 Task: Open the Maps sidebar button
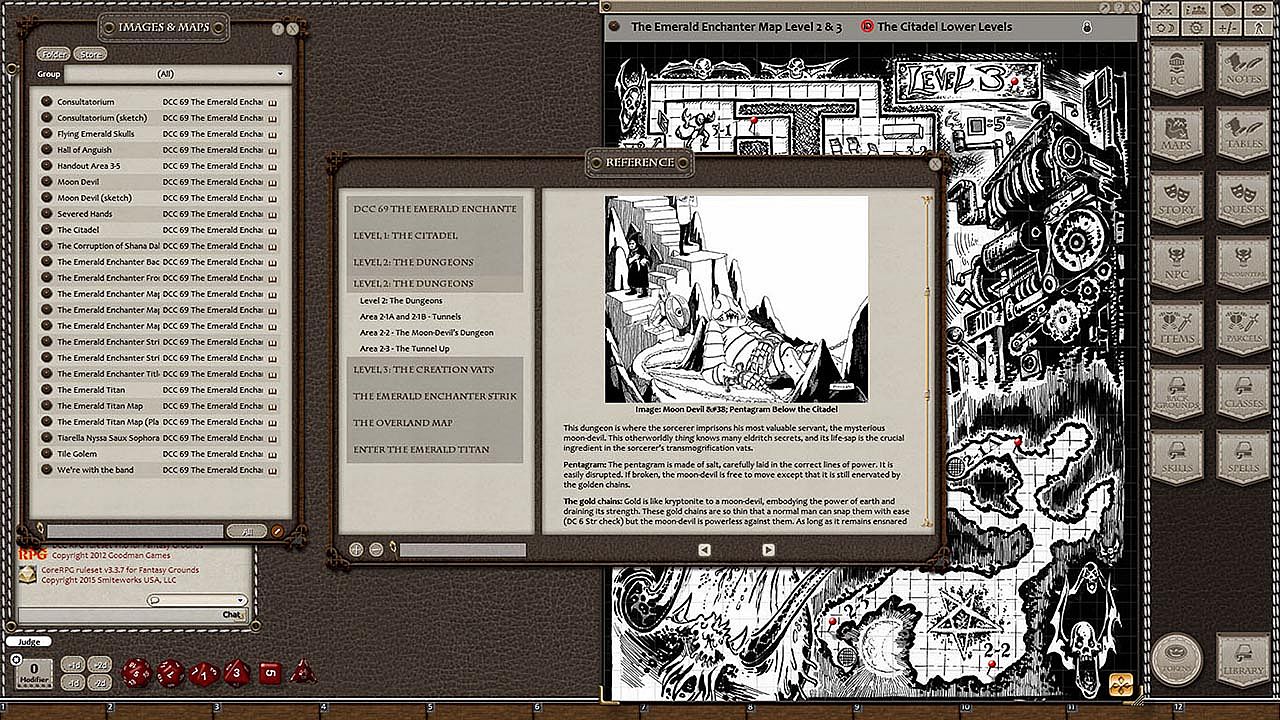(1176, 135)
